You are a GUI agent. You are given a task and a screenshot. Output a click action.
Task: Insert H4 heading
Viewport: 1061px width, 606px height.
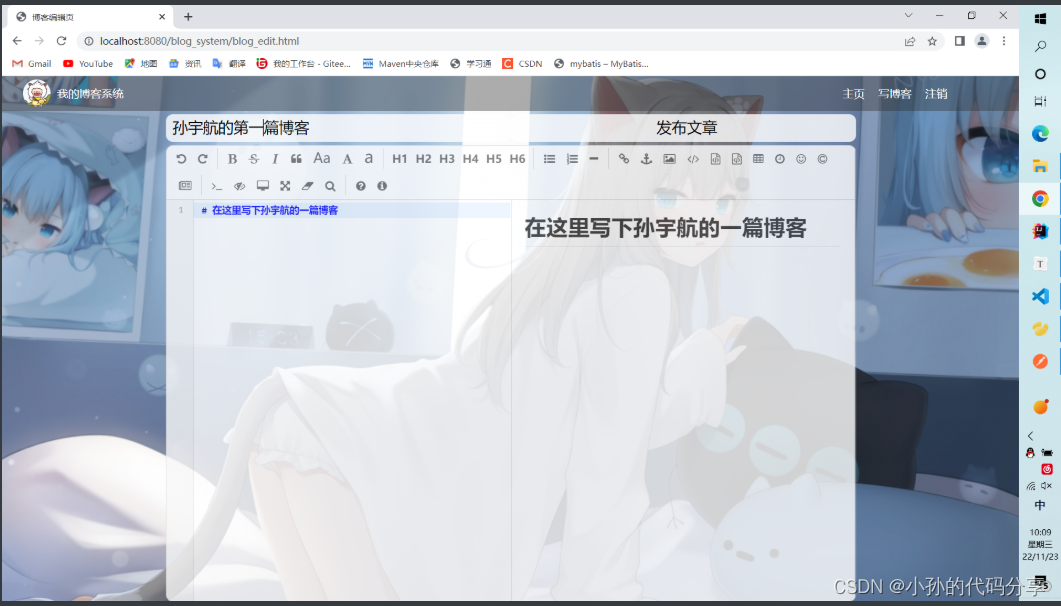tap(470, 159)
